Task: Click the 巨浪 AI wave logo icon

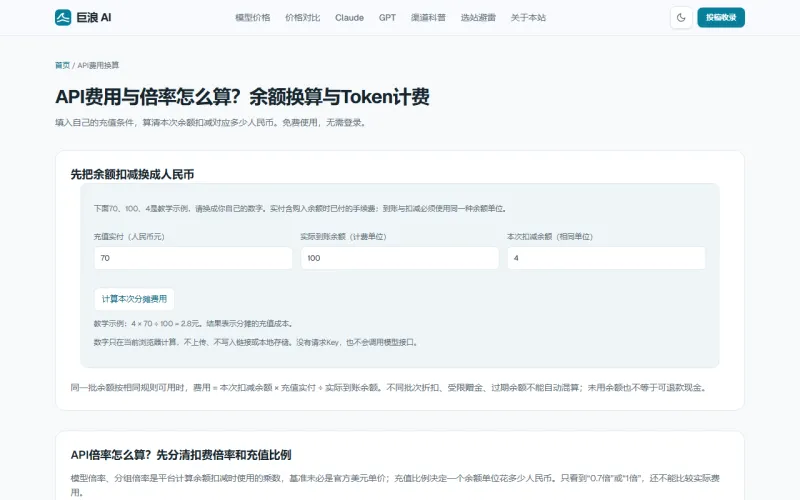Action: 63,17
